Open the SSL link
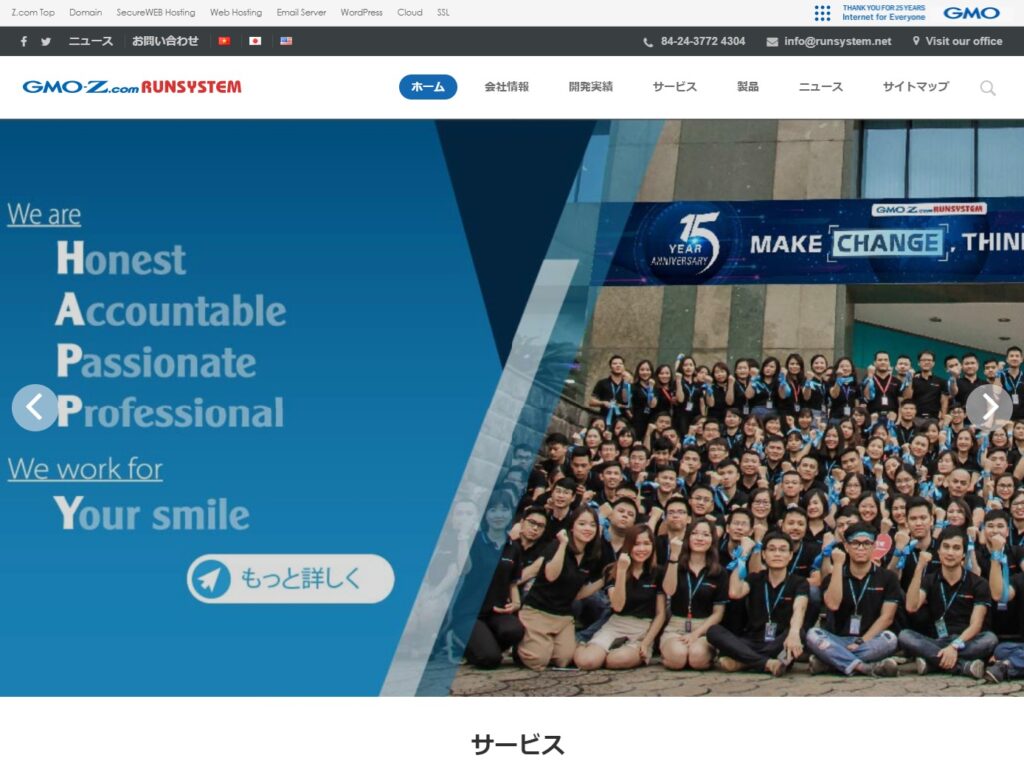The height and width of the screenshot is (772, 1024). click(443, 12)
